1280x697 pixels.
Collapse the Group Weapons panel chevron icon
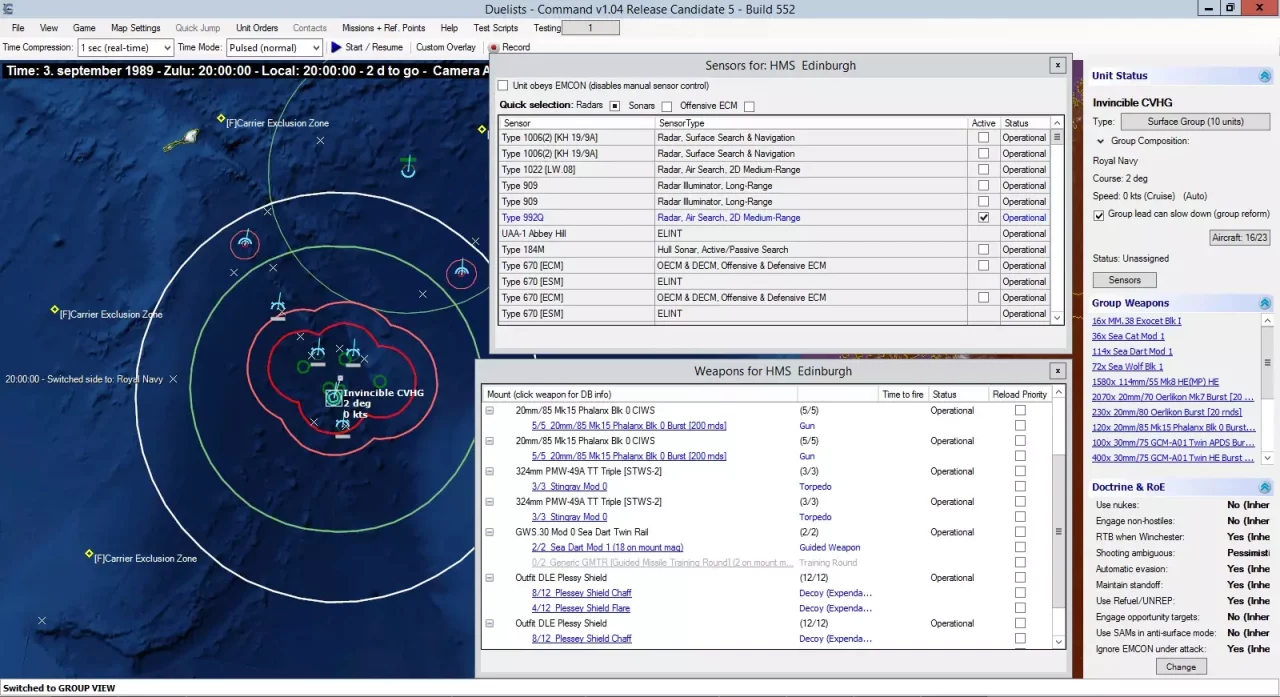click(1264, 302)
